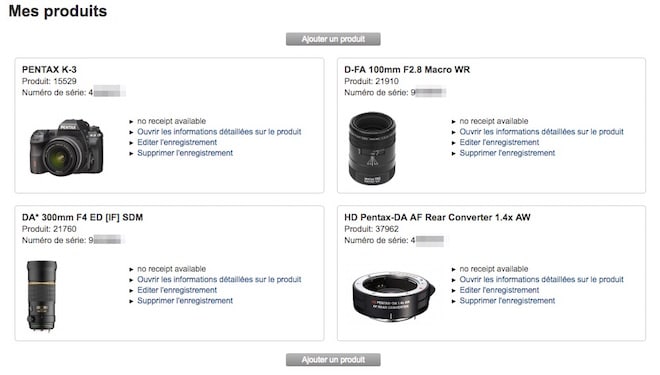
Task: Click the DA* 300mm F4 lens image
Action: tap(42, 296)
